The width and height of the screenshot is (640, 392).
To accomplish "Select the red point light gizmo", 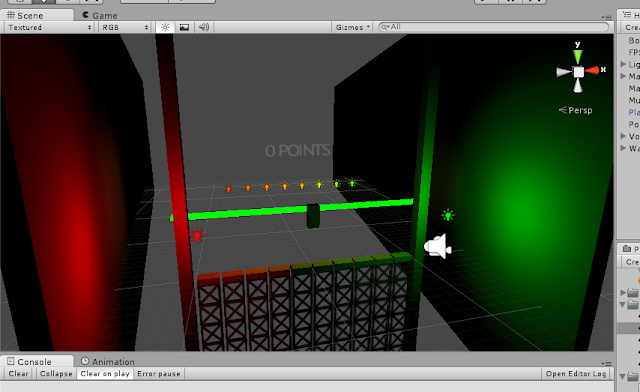I will 197,235.
